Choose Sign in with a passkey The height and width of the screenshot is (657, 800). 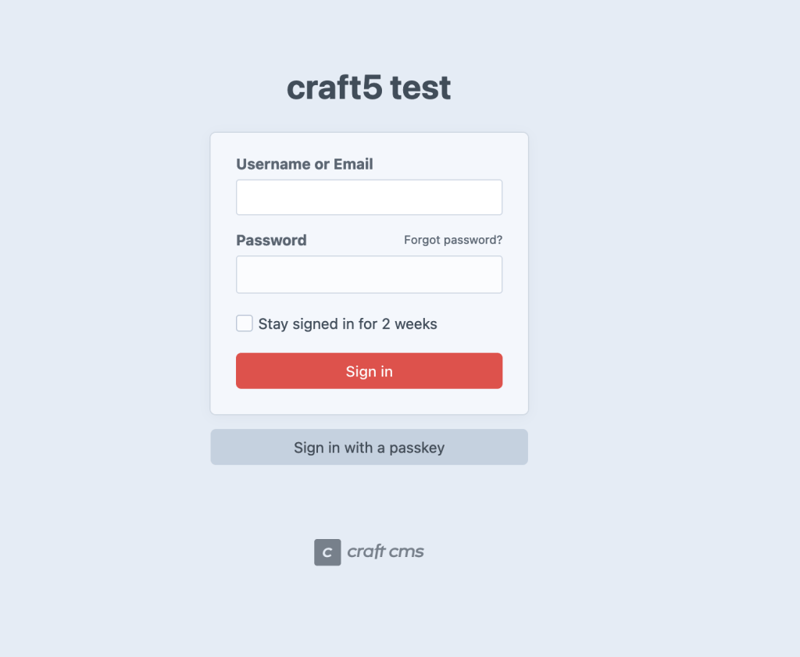(x=369, y=447)
